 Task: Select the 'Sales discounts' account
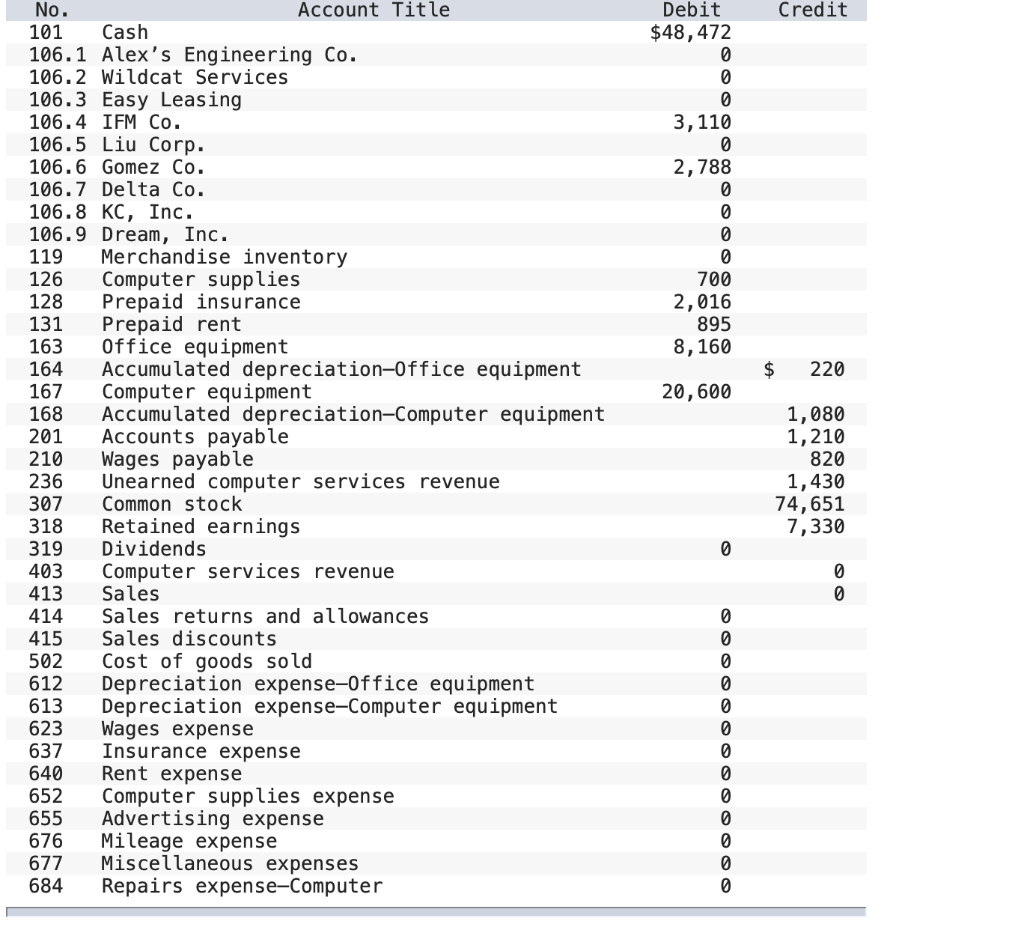point(189,639)
